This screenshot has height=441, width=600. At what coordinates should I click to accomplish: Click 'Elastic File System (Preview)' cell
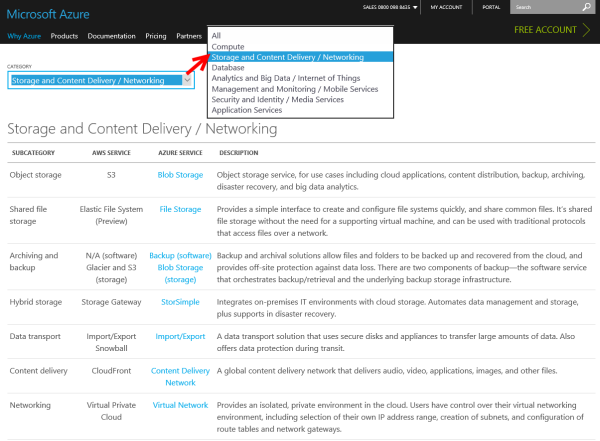tap(111, 215)
